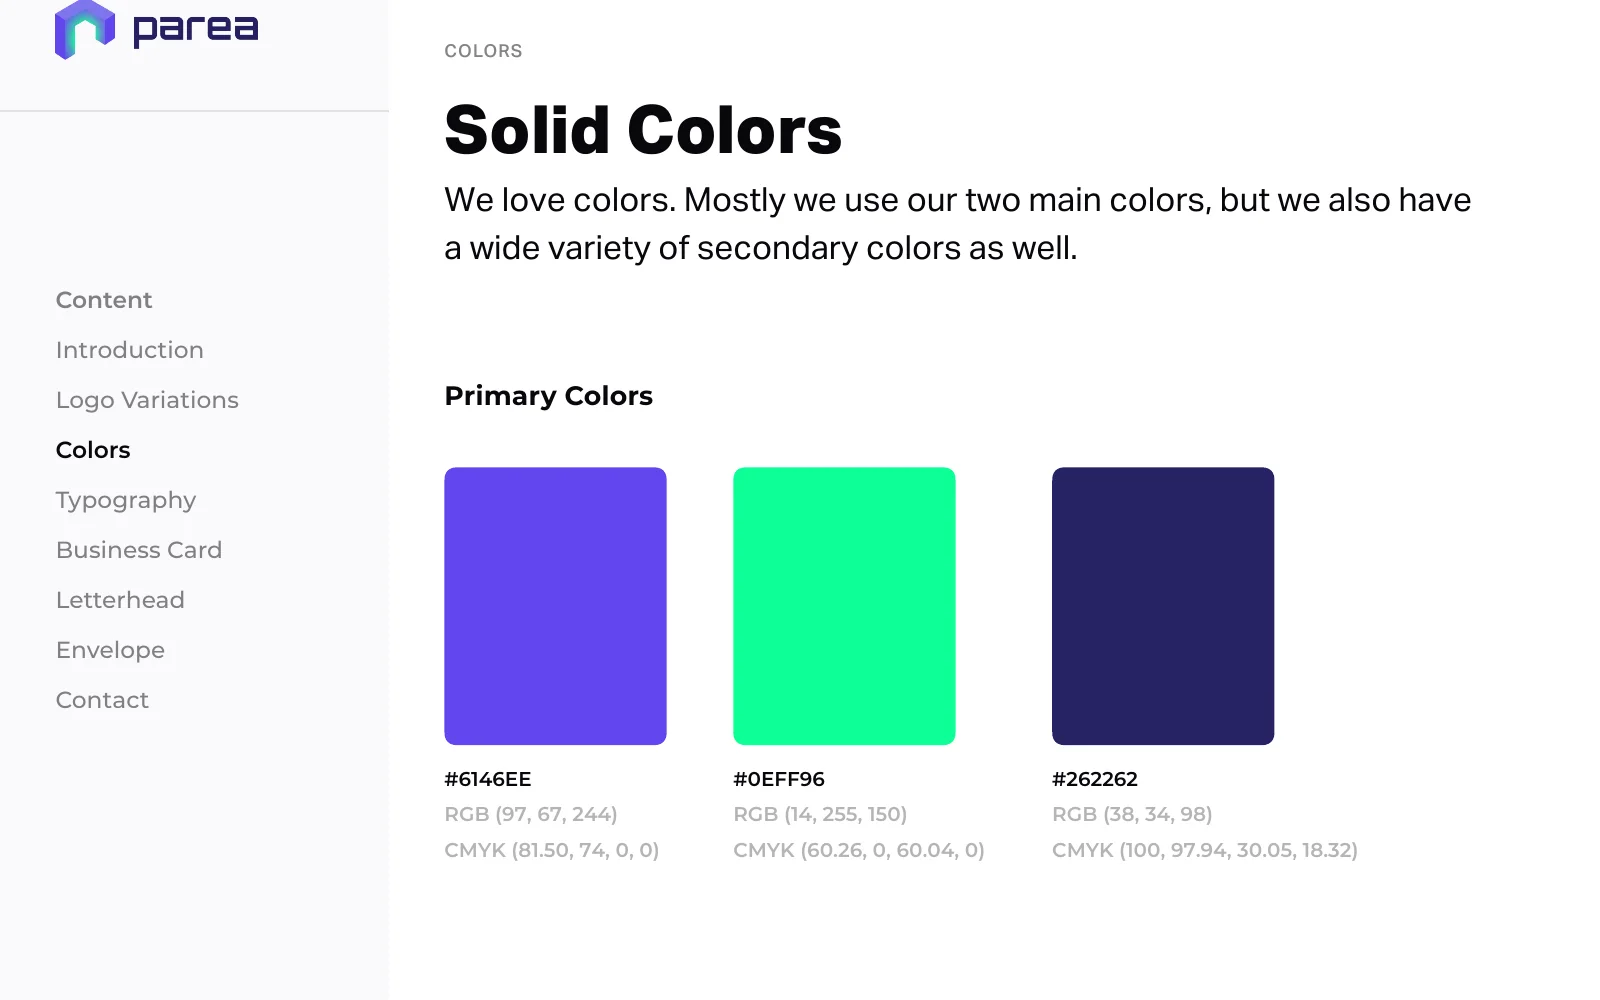This screenshot has height=1000, width=1600.
Task: Click the purple #6146EE color swatch
Action: 555,606
